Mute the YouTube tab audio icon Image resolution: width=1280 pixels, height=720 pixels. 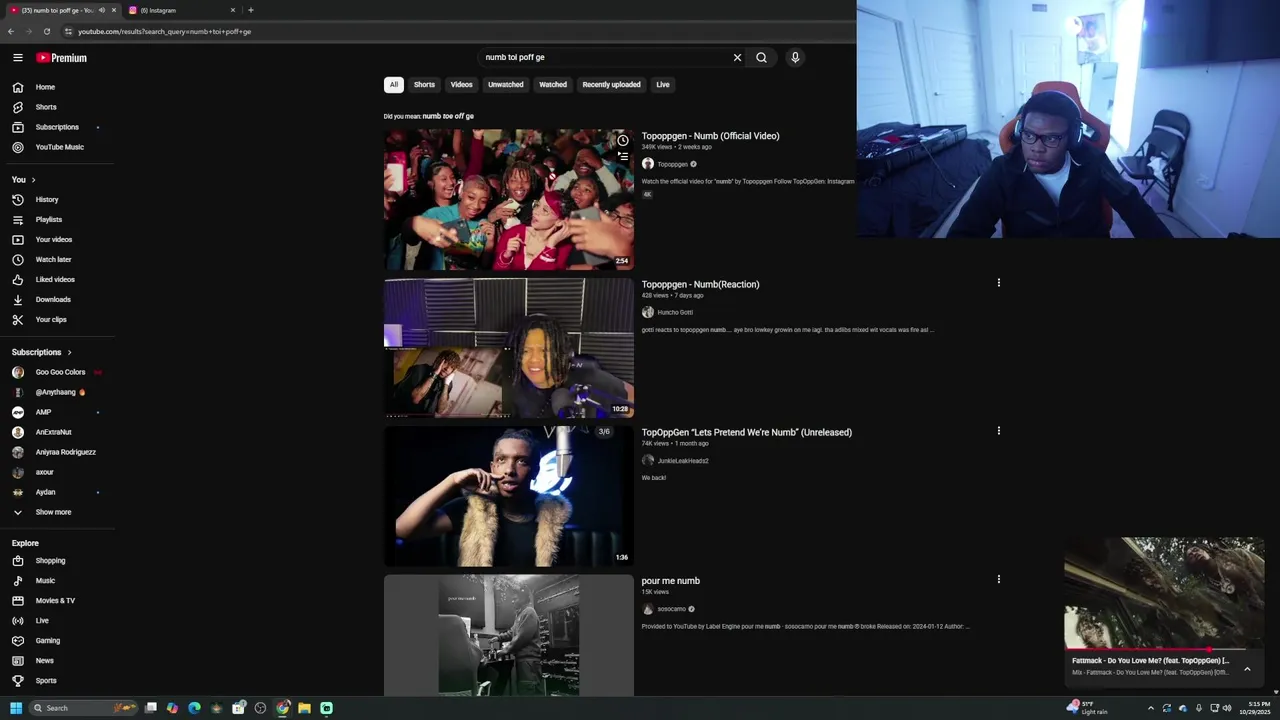(101, 10)
